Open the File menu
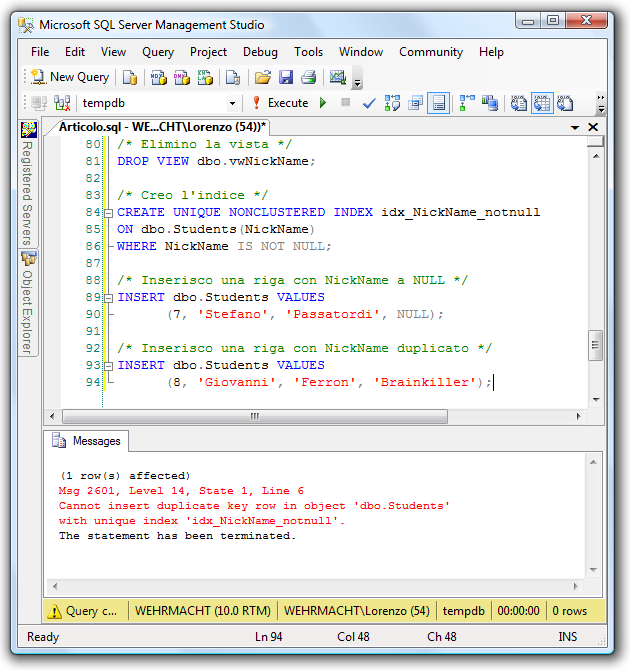Image resolution: width=630 pixels, height=670 pixels. 40,52
